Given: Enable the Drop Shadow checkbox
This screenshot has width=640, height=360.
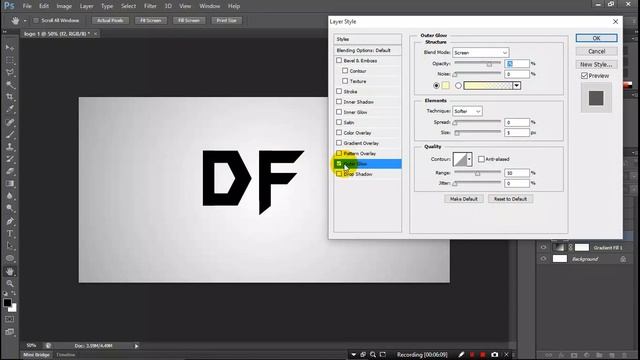Looking at the screenshot, I should pos(339,173).
